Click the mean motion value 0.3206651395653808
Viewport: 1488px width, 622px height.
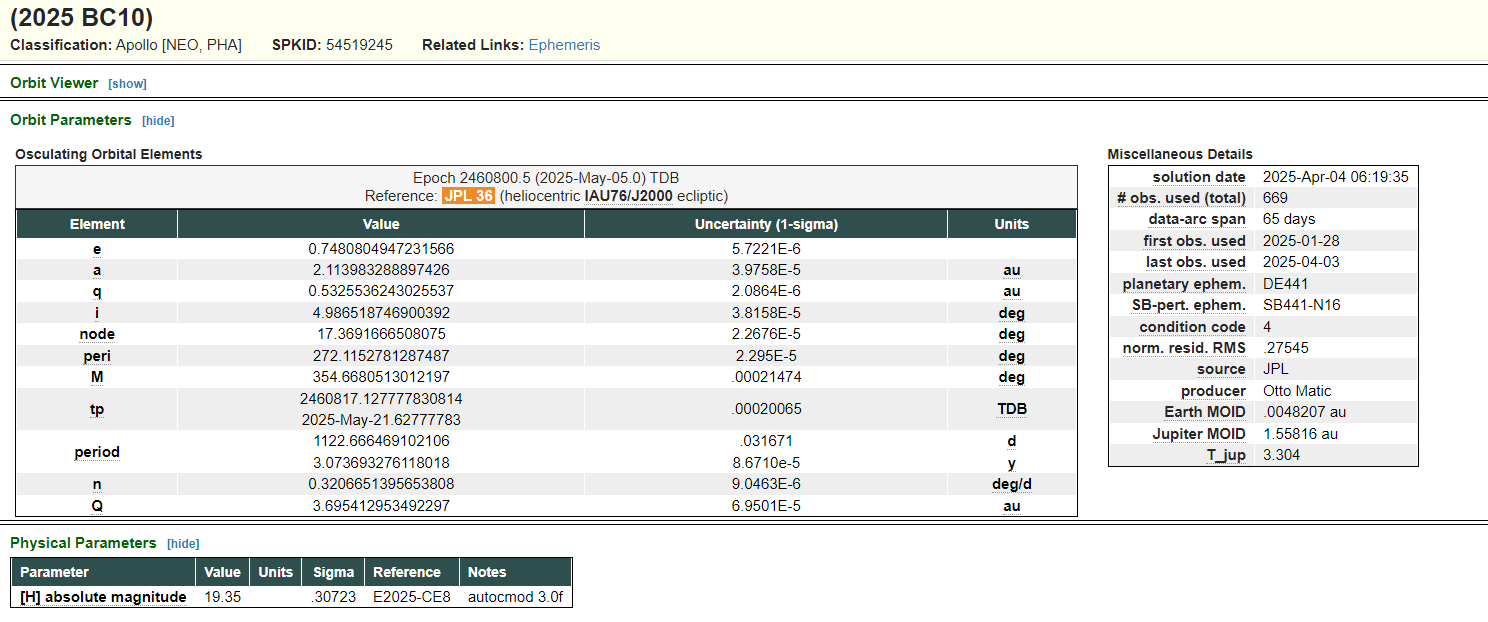pyautogui.click(x=381, y=484)
